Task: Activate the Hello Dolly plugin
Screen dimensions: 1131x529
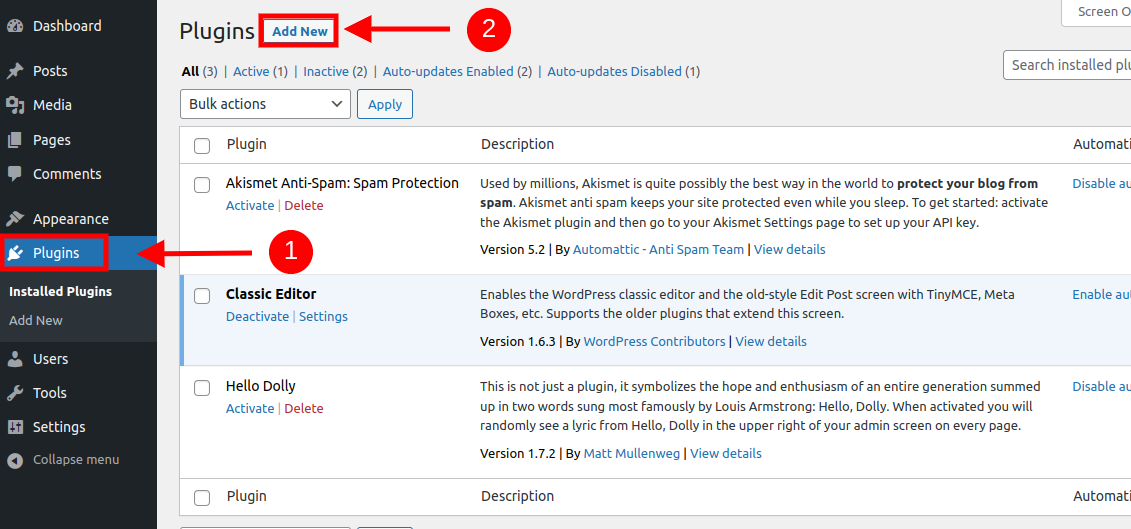Action: [x=250, y=408]
